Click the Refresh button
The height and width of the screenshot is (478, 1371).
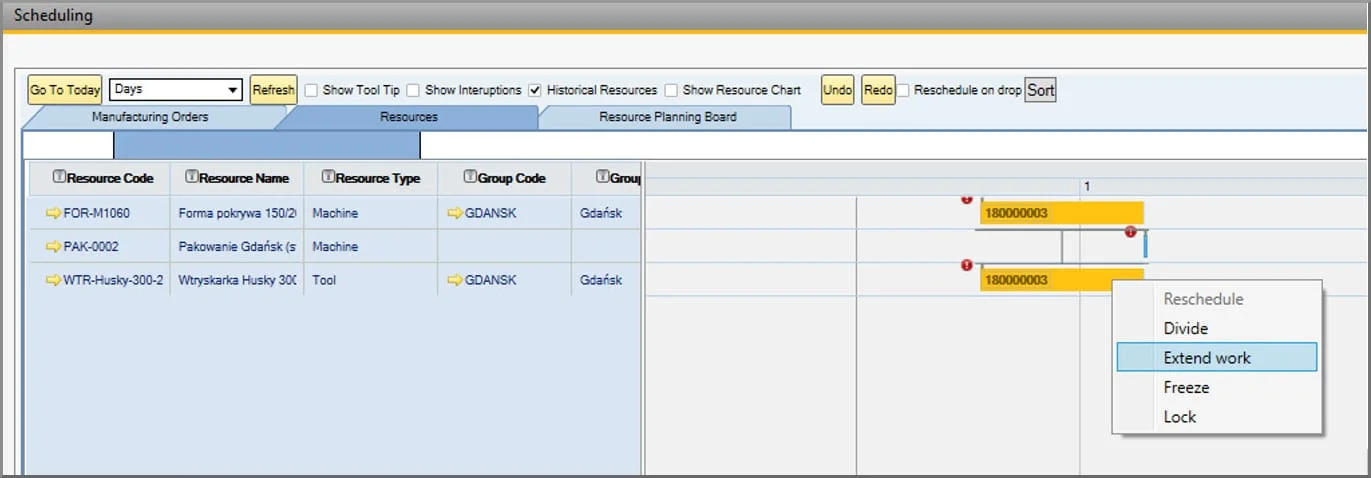[273, 90]
